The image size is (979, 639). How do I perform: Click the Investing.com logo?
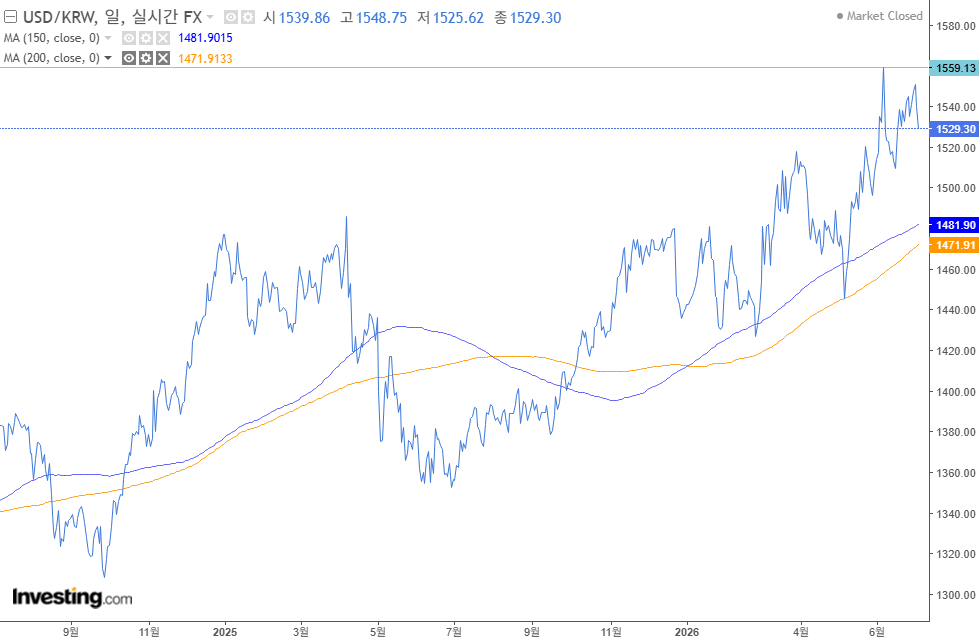tap(72, 597)
